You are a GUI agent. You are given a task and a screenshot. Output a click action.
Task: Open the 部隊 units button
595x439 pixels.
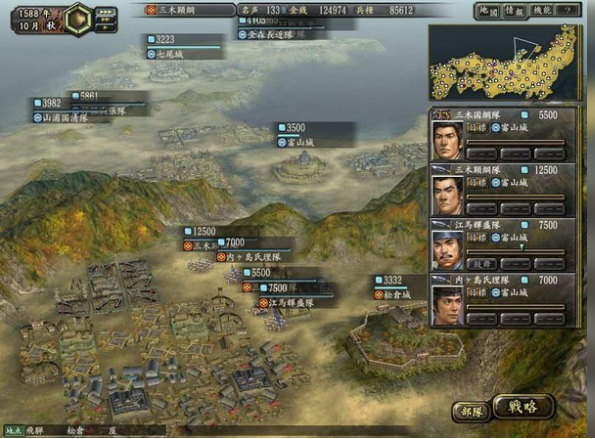[x=472, y=412]
